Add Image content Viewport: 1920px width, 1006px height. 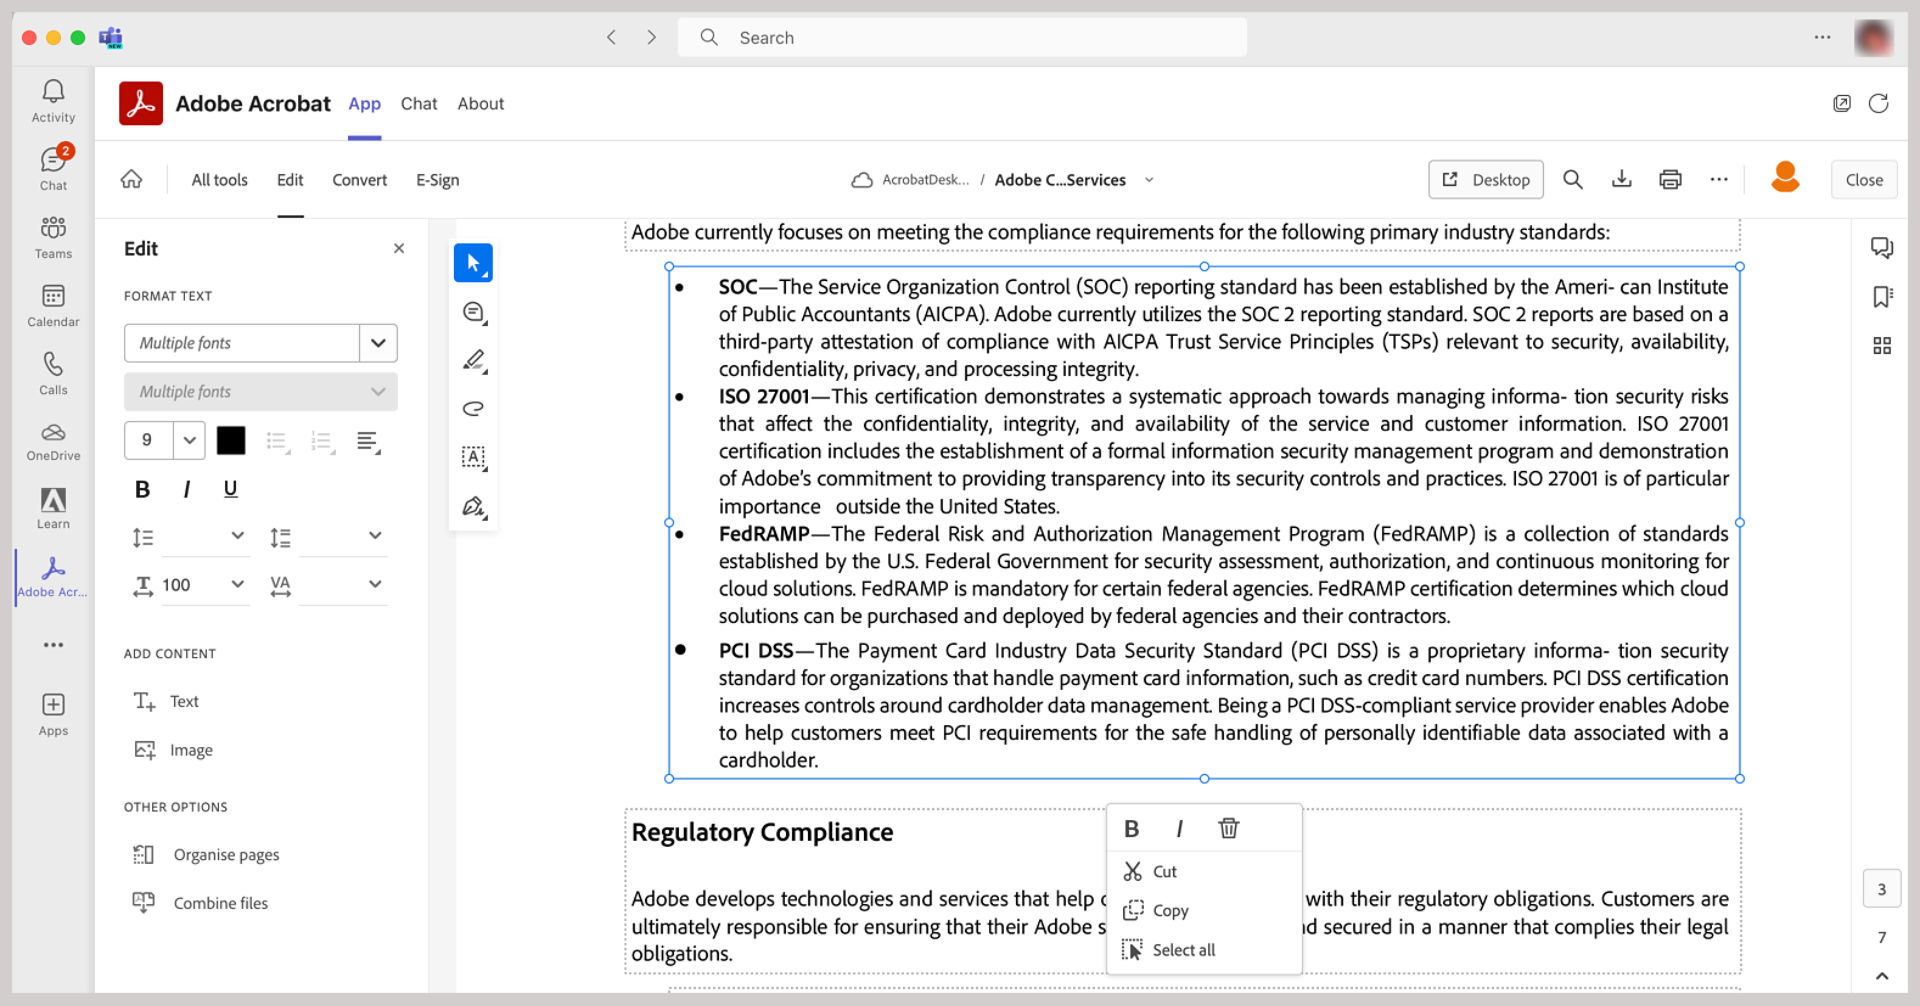173,750
